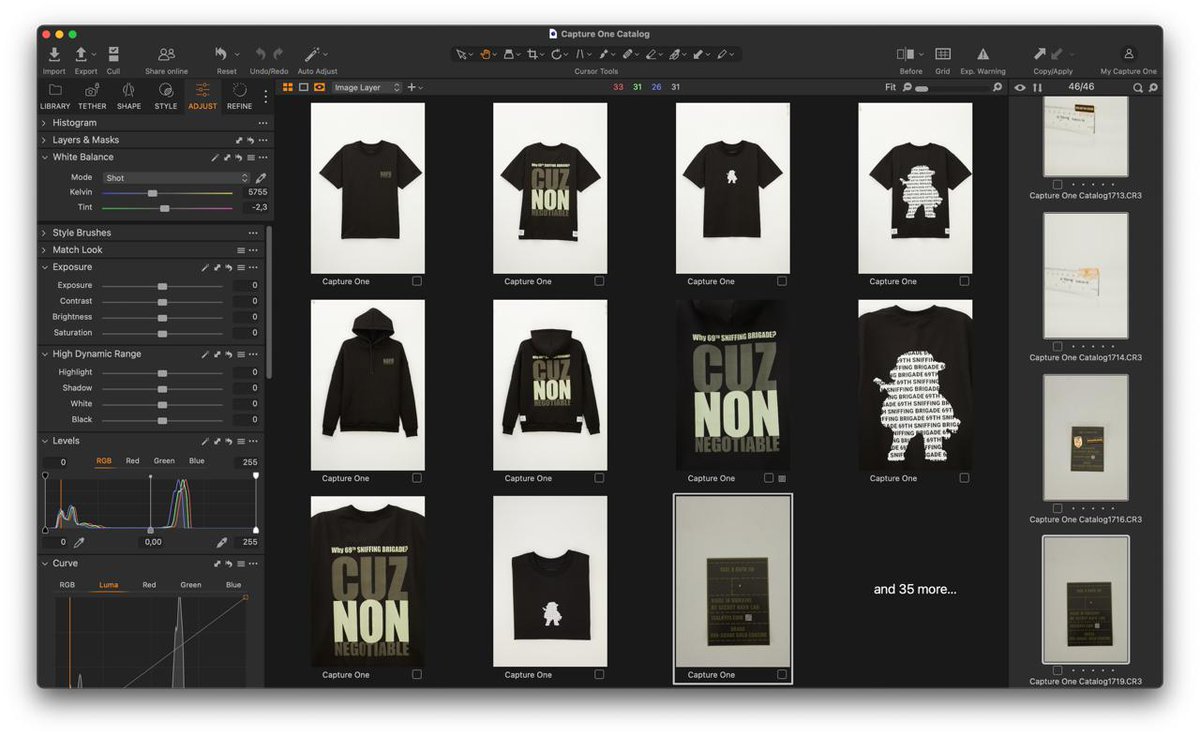Click Copy adjustments arrow icon
This screenshot has width=1200, height=737.
tap(1040, 54)
